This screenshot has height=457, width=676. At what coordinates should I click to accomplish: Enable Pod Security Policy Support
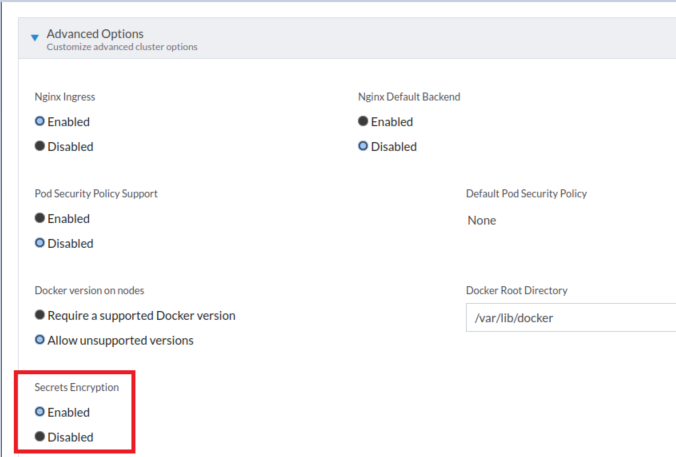coord(40,219)
